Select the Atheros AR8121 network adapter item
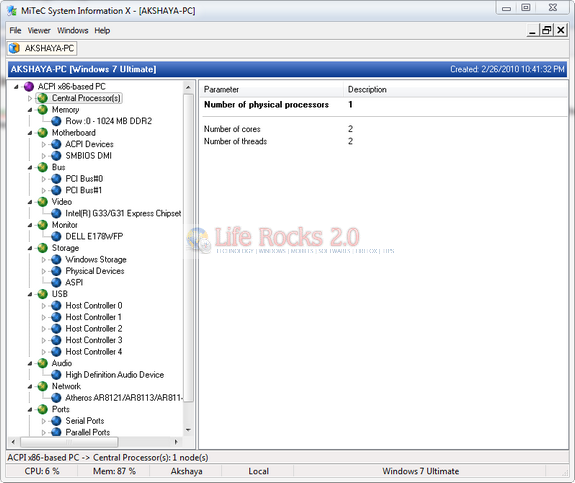The width and height of the screenshot is (575, 483). point(124,398)
